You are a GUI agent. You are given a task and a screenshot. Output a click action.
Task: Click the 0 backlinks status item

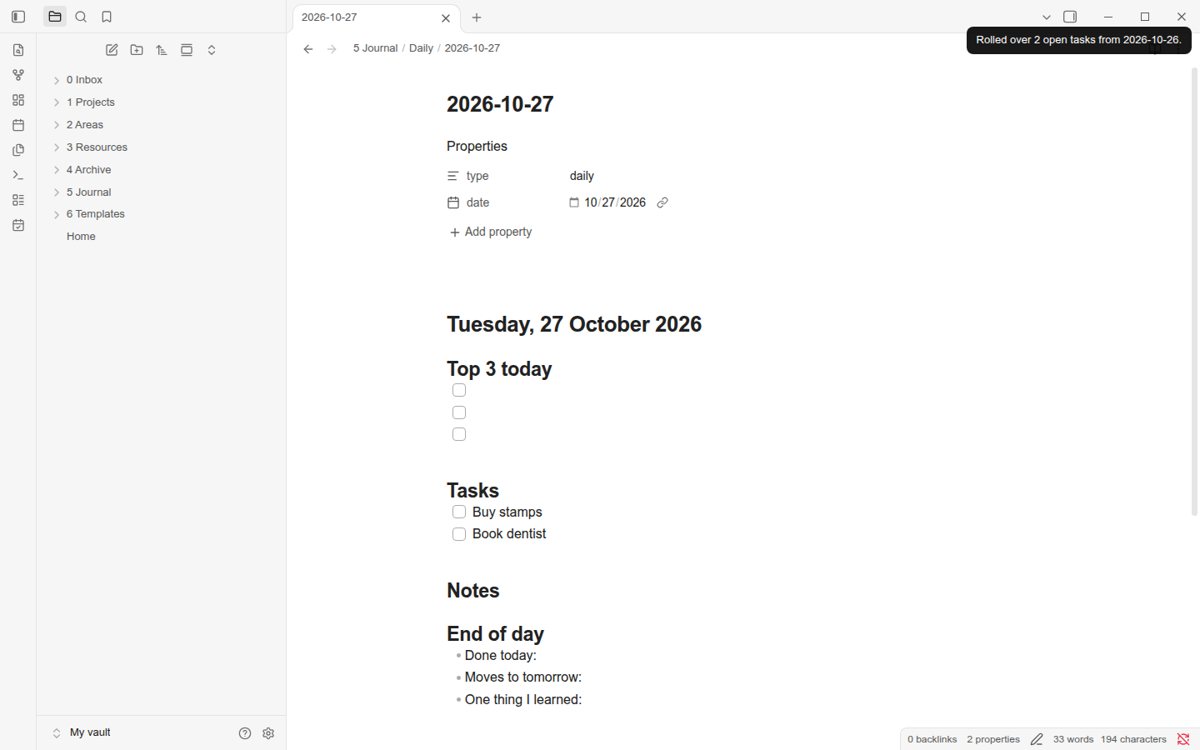click(932, 739)
